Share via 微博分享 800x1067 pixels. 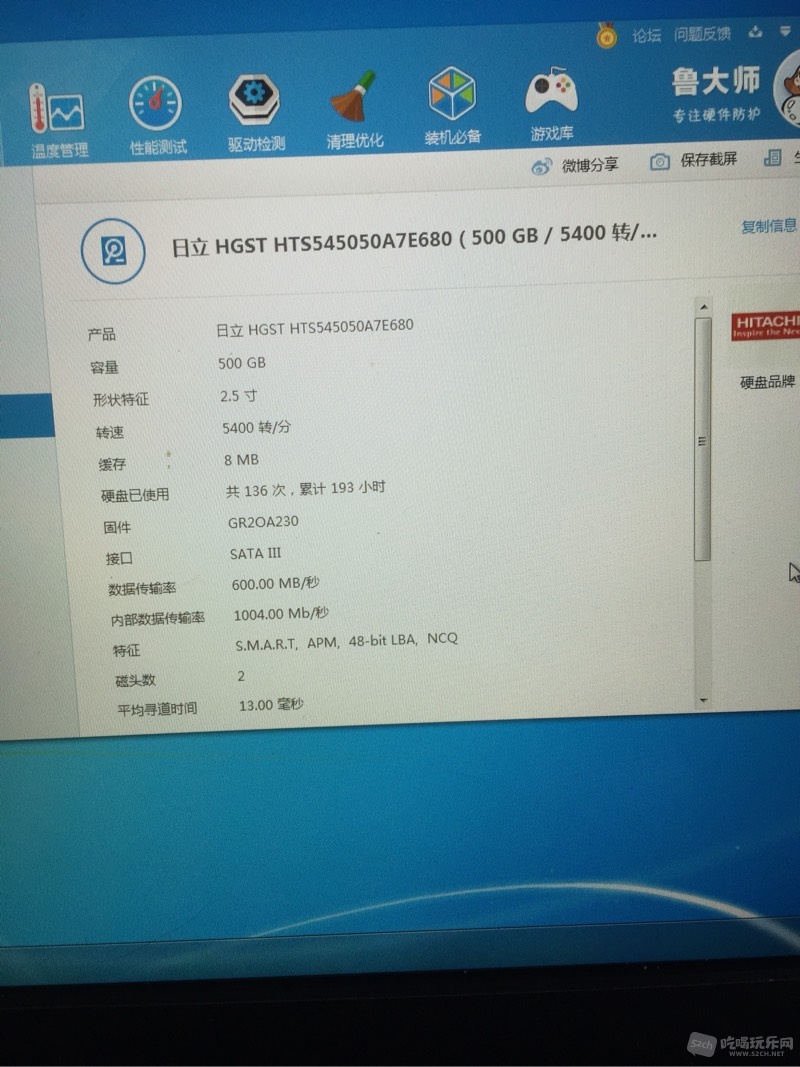[x=575, y=165]
